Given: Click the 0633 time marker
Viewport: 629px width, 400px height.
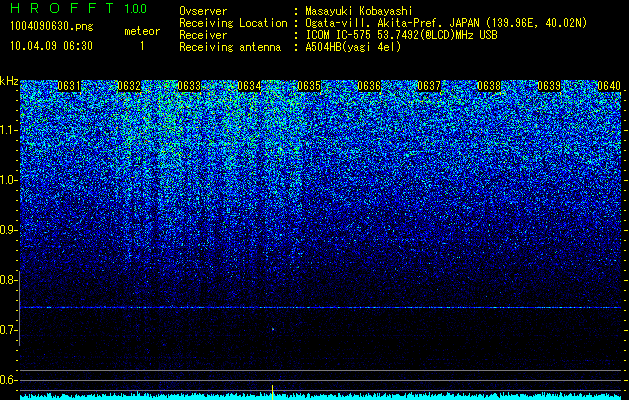Looking at the screenshot, I should (189, 86).
